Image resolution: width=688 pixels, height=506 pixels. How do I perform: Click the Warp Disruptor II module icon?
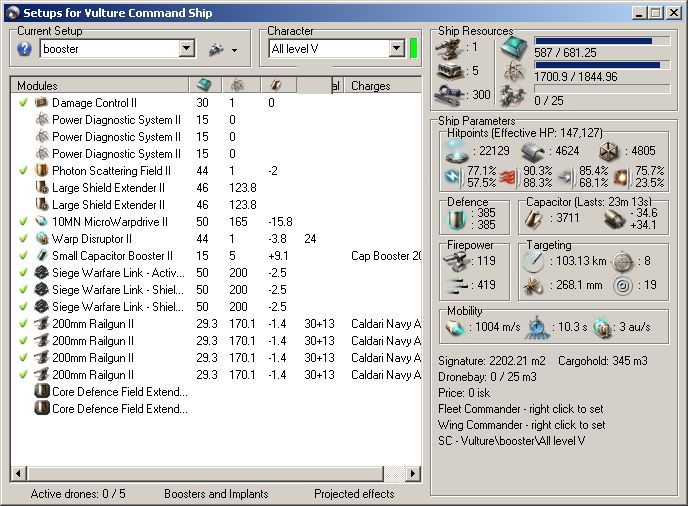tap(41, 238)
